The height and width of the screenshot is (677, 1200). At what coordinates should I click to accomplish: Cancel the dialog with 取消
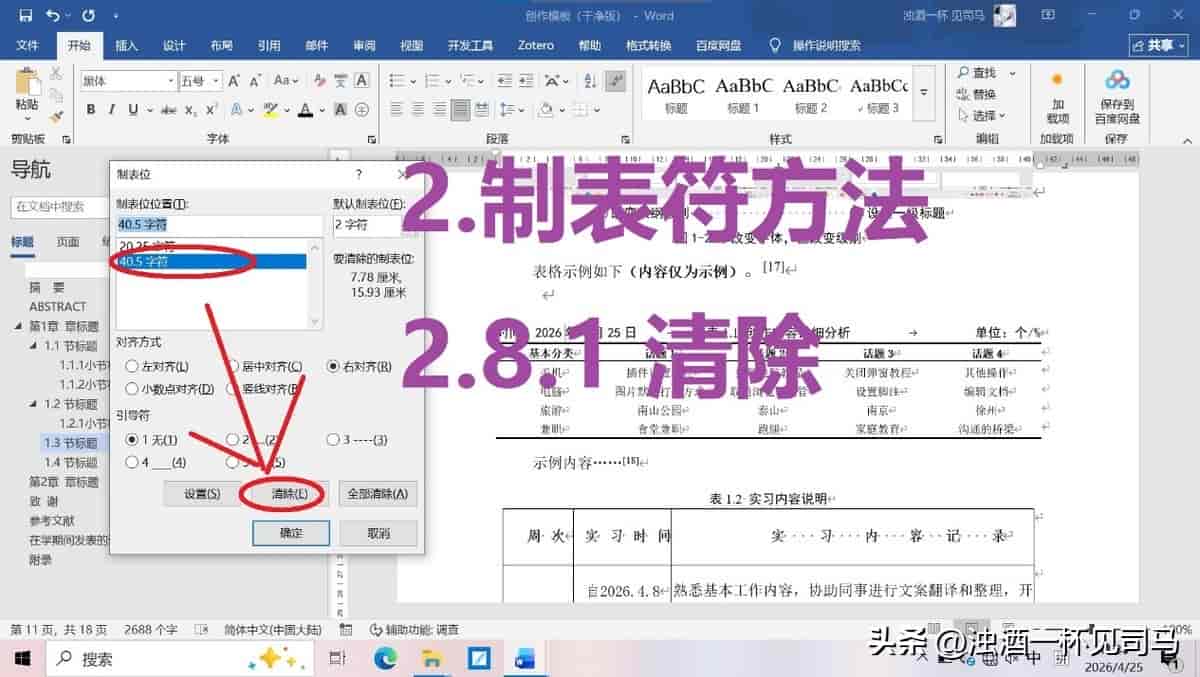tap(378, 533)
